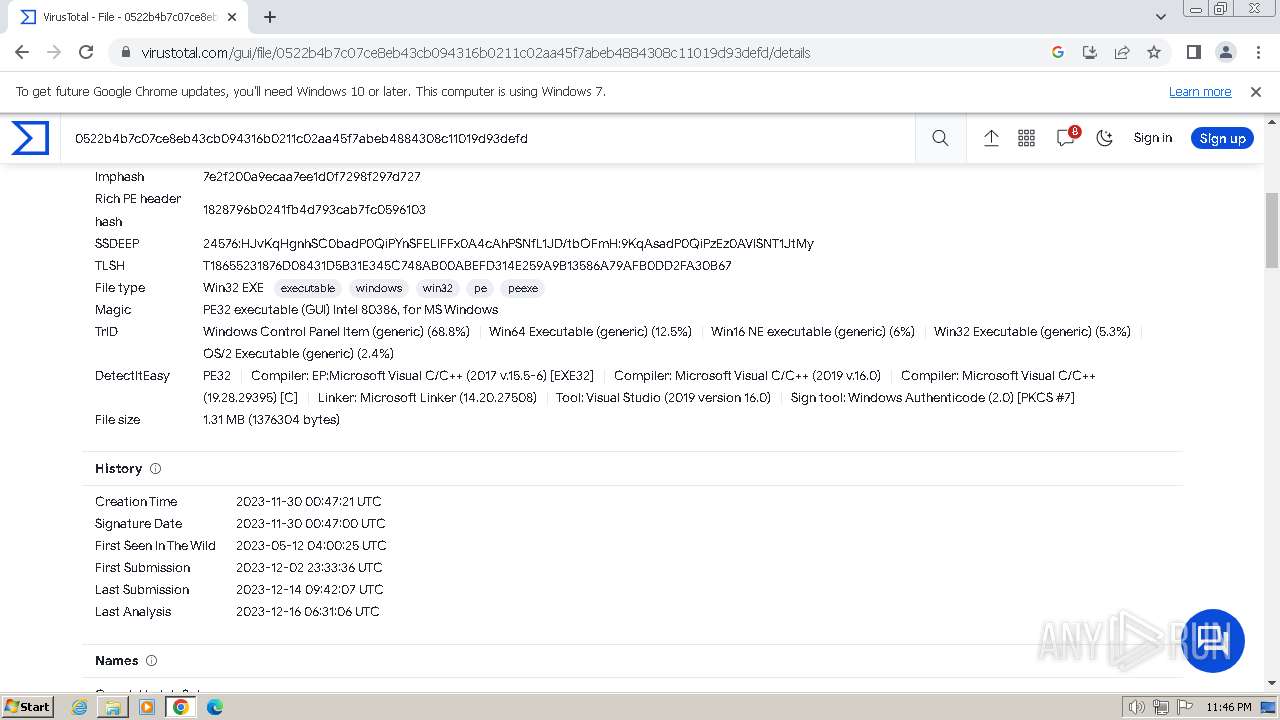This screenshot has width=1280, height=720.
Task: Reload the page
Action: click(x=86, y=52)
